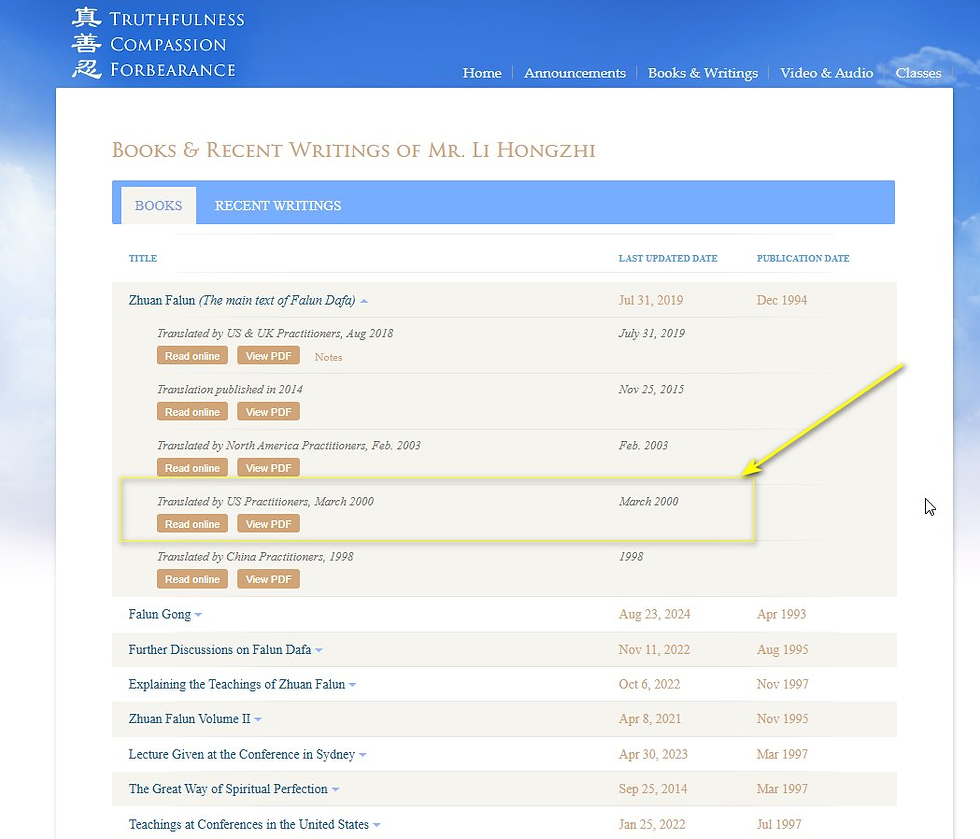
Task: Select the Books tab
Action: 159,205
